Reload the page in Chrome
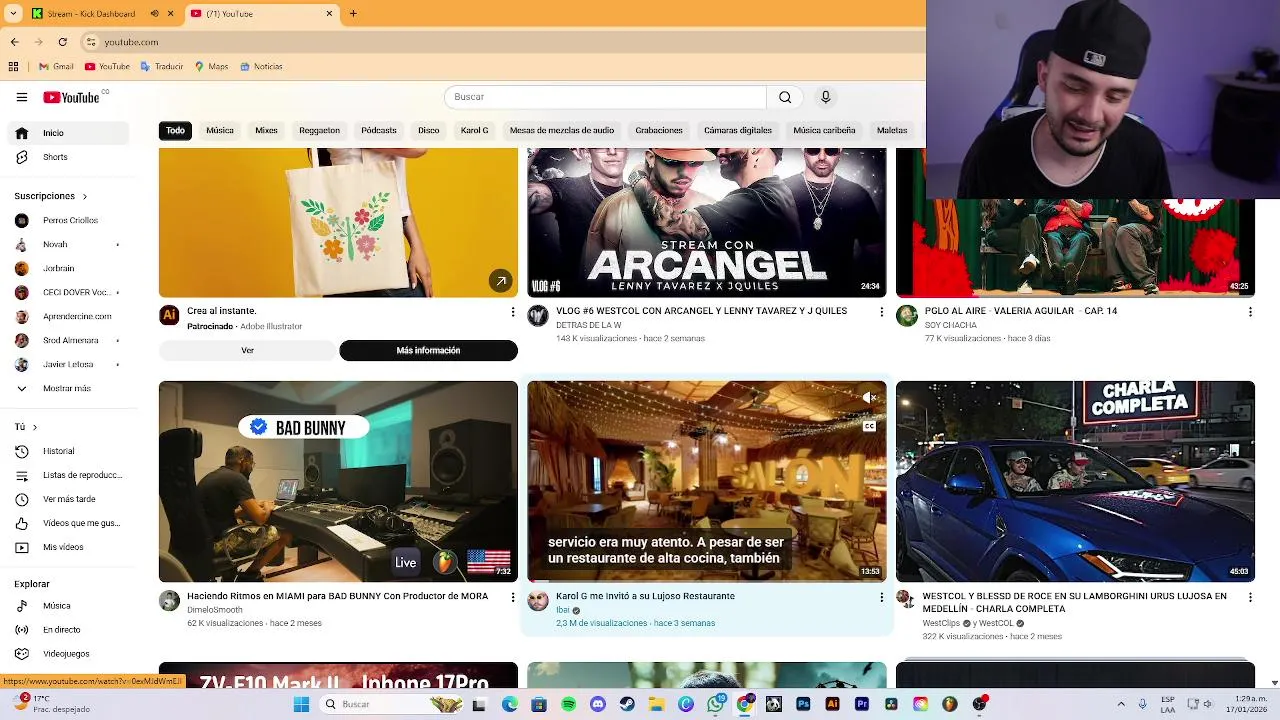The width and height of the screenshot is (1280, 720). coord(62,42)
